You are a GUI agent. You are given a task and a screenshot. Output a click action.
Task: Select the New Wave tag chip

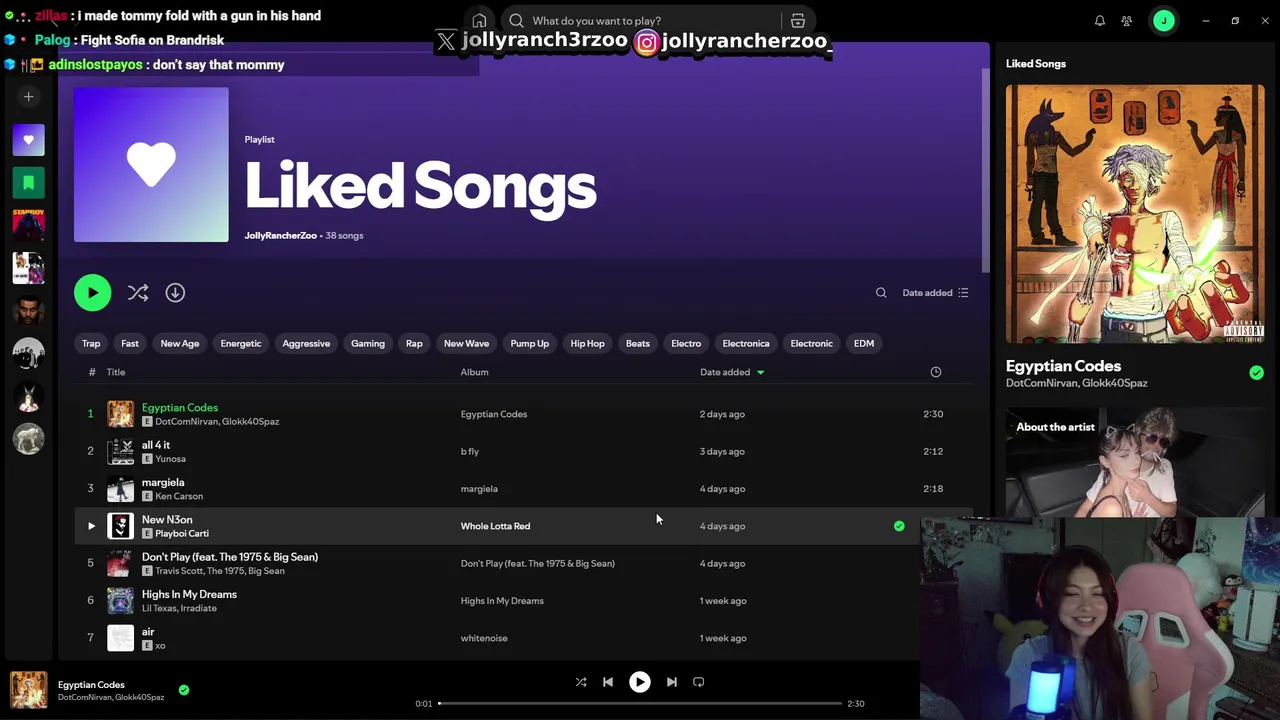(466, 343)
